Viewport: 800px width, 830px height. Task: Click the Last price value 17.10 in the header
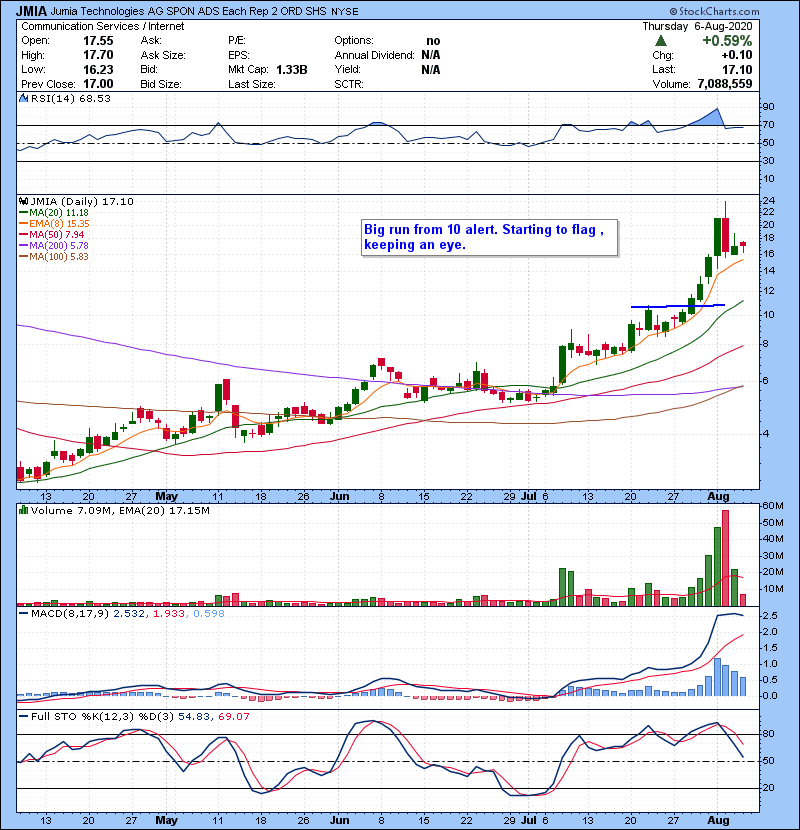coord(737,69)
